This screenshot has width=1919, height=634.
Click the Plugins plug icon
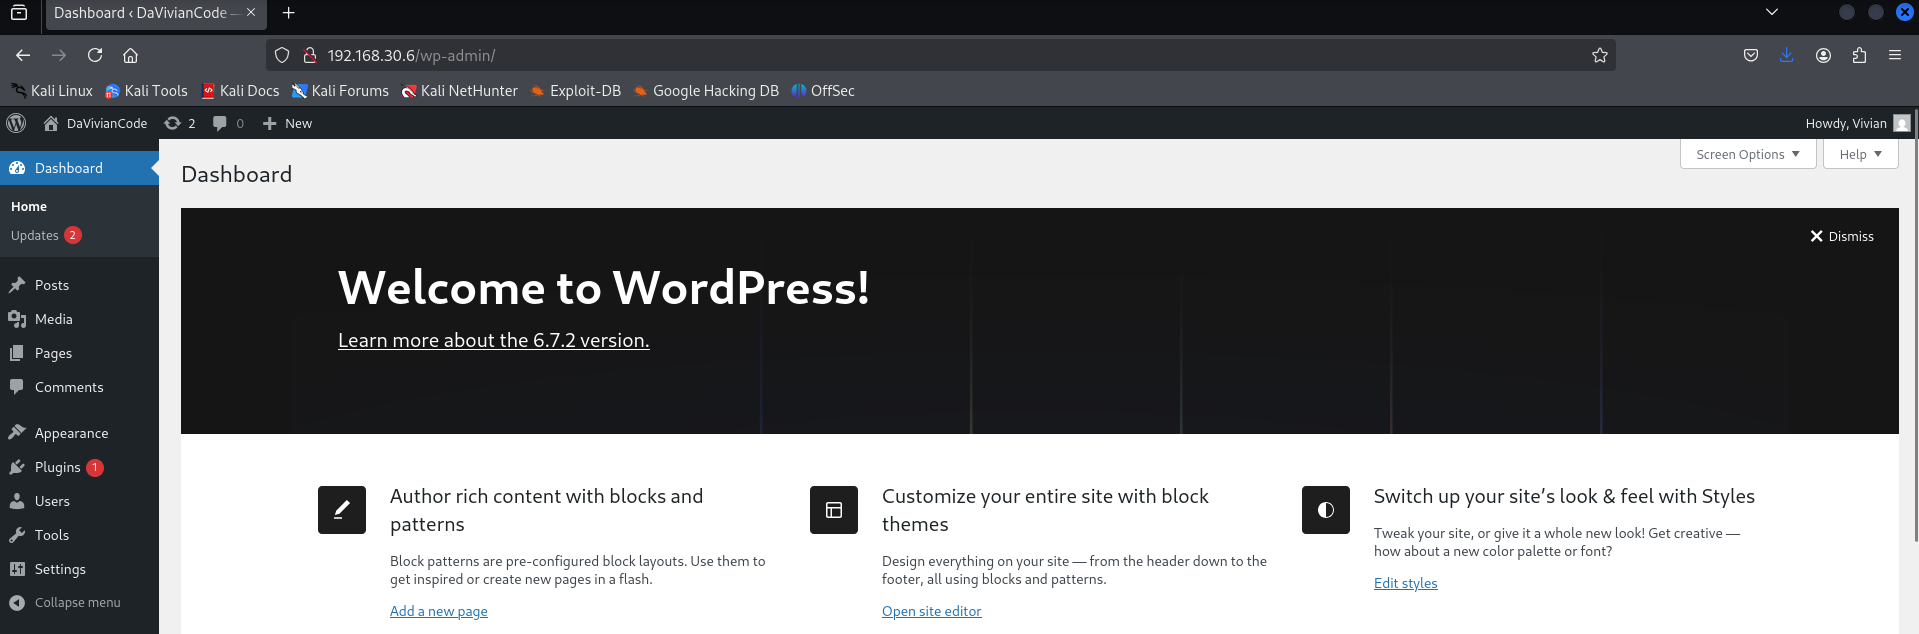click(x=17, y=467)
